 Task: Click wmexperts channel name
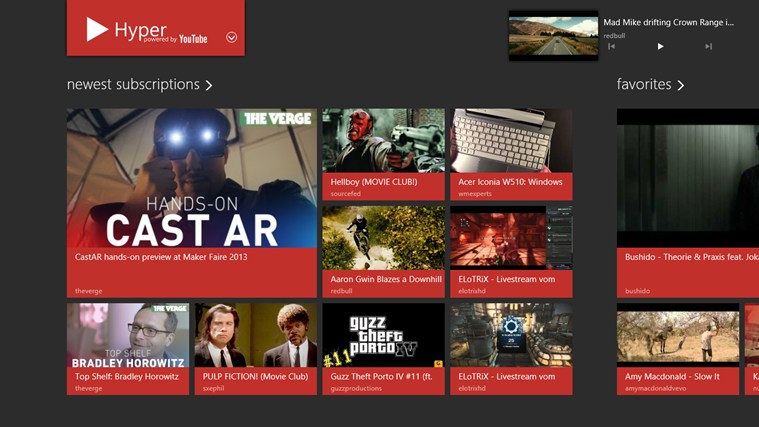[x=475, y=194]
